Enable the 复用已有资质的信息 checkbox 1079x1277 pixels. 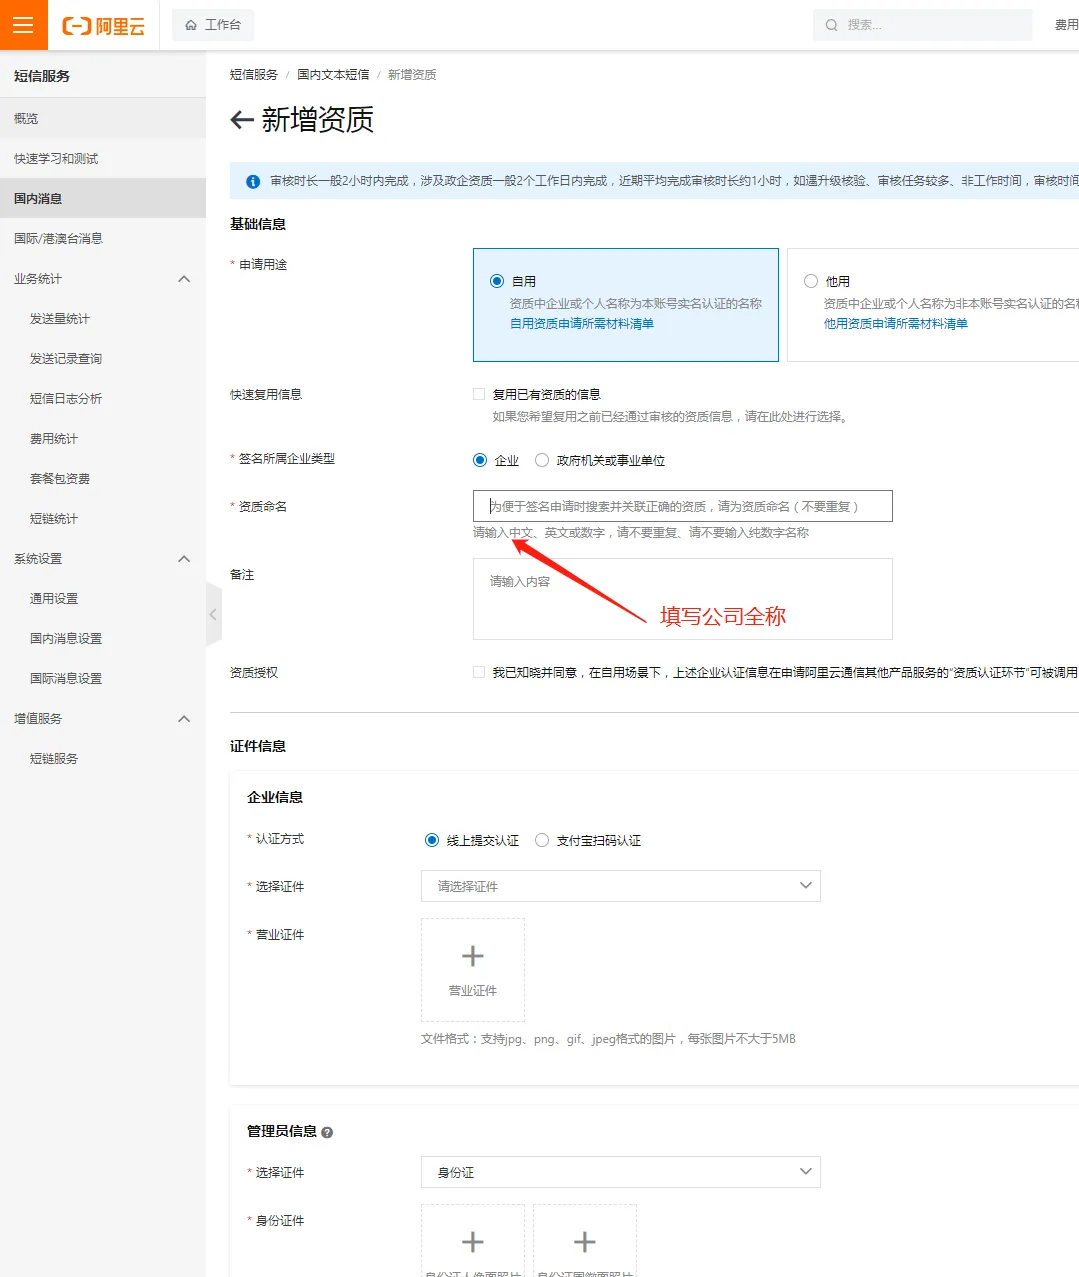(x=478, y=393)
